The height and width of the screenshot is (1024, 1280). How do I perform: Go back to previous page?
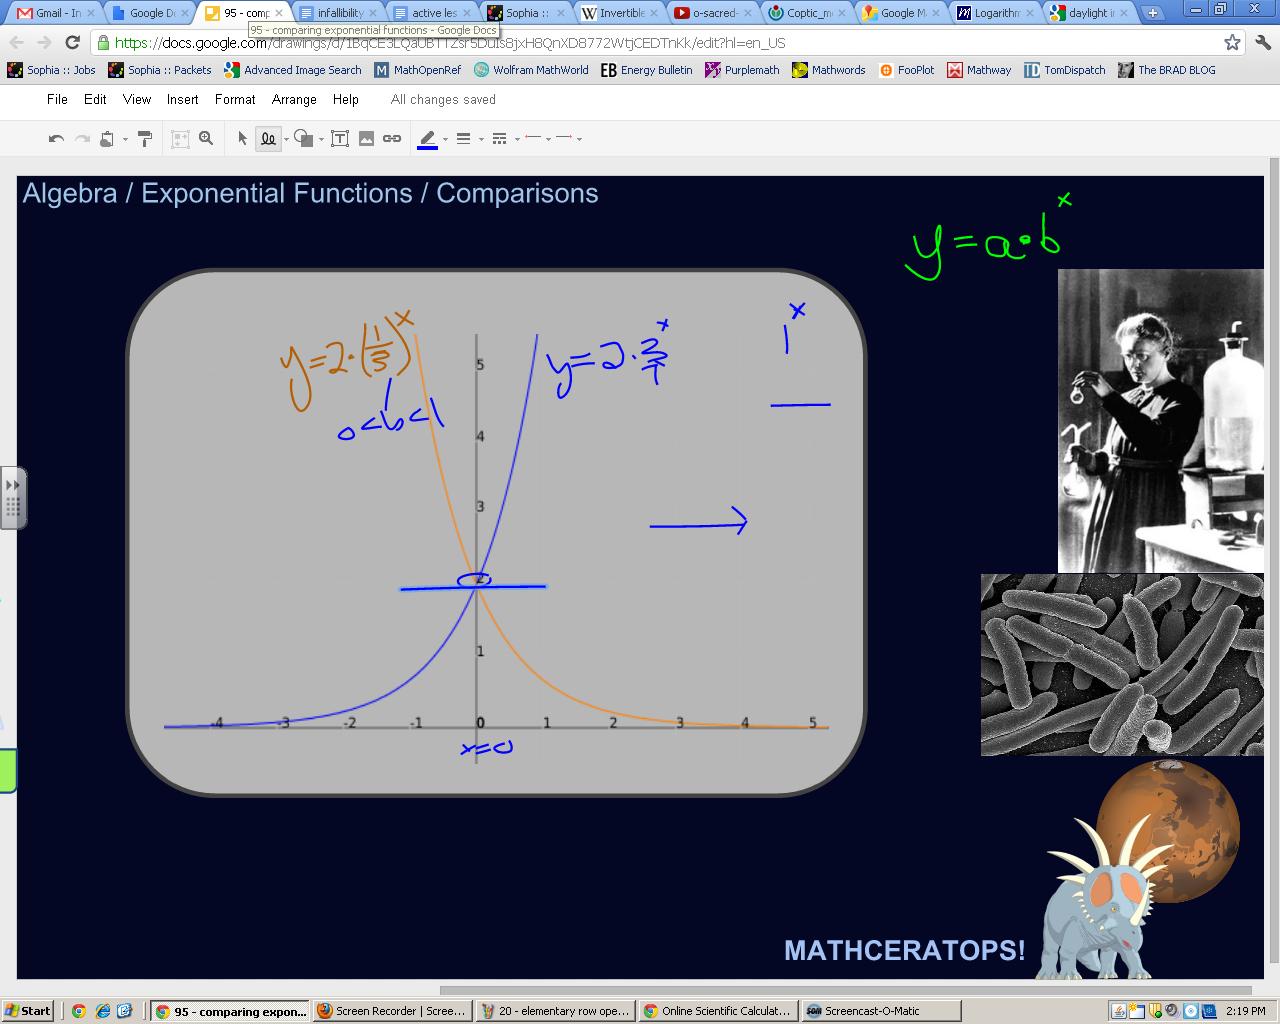pyautogui.click(x=16, y=43)
